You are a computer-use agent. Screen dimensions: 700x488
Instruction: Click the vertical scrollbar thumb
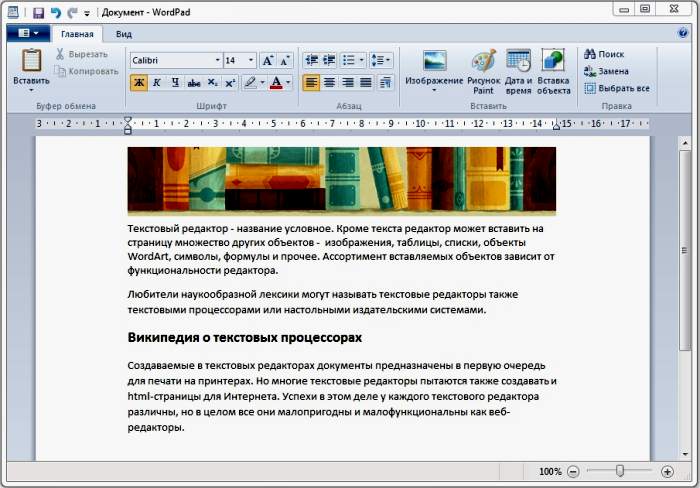[685, 250]
